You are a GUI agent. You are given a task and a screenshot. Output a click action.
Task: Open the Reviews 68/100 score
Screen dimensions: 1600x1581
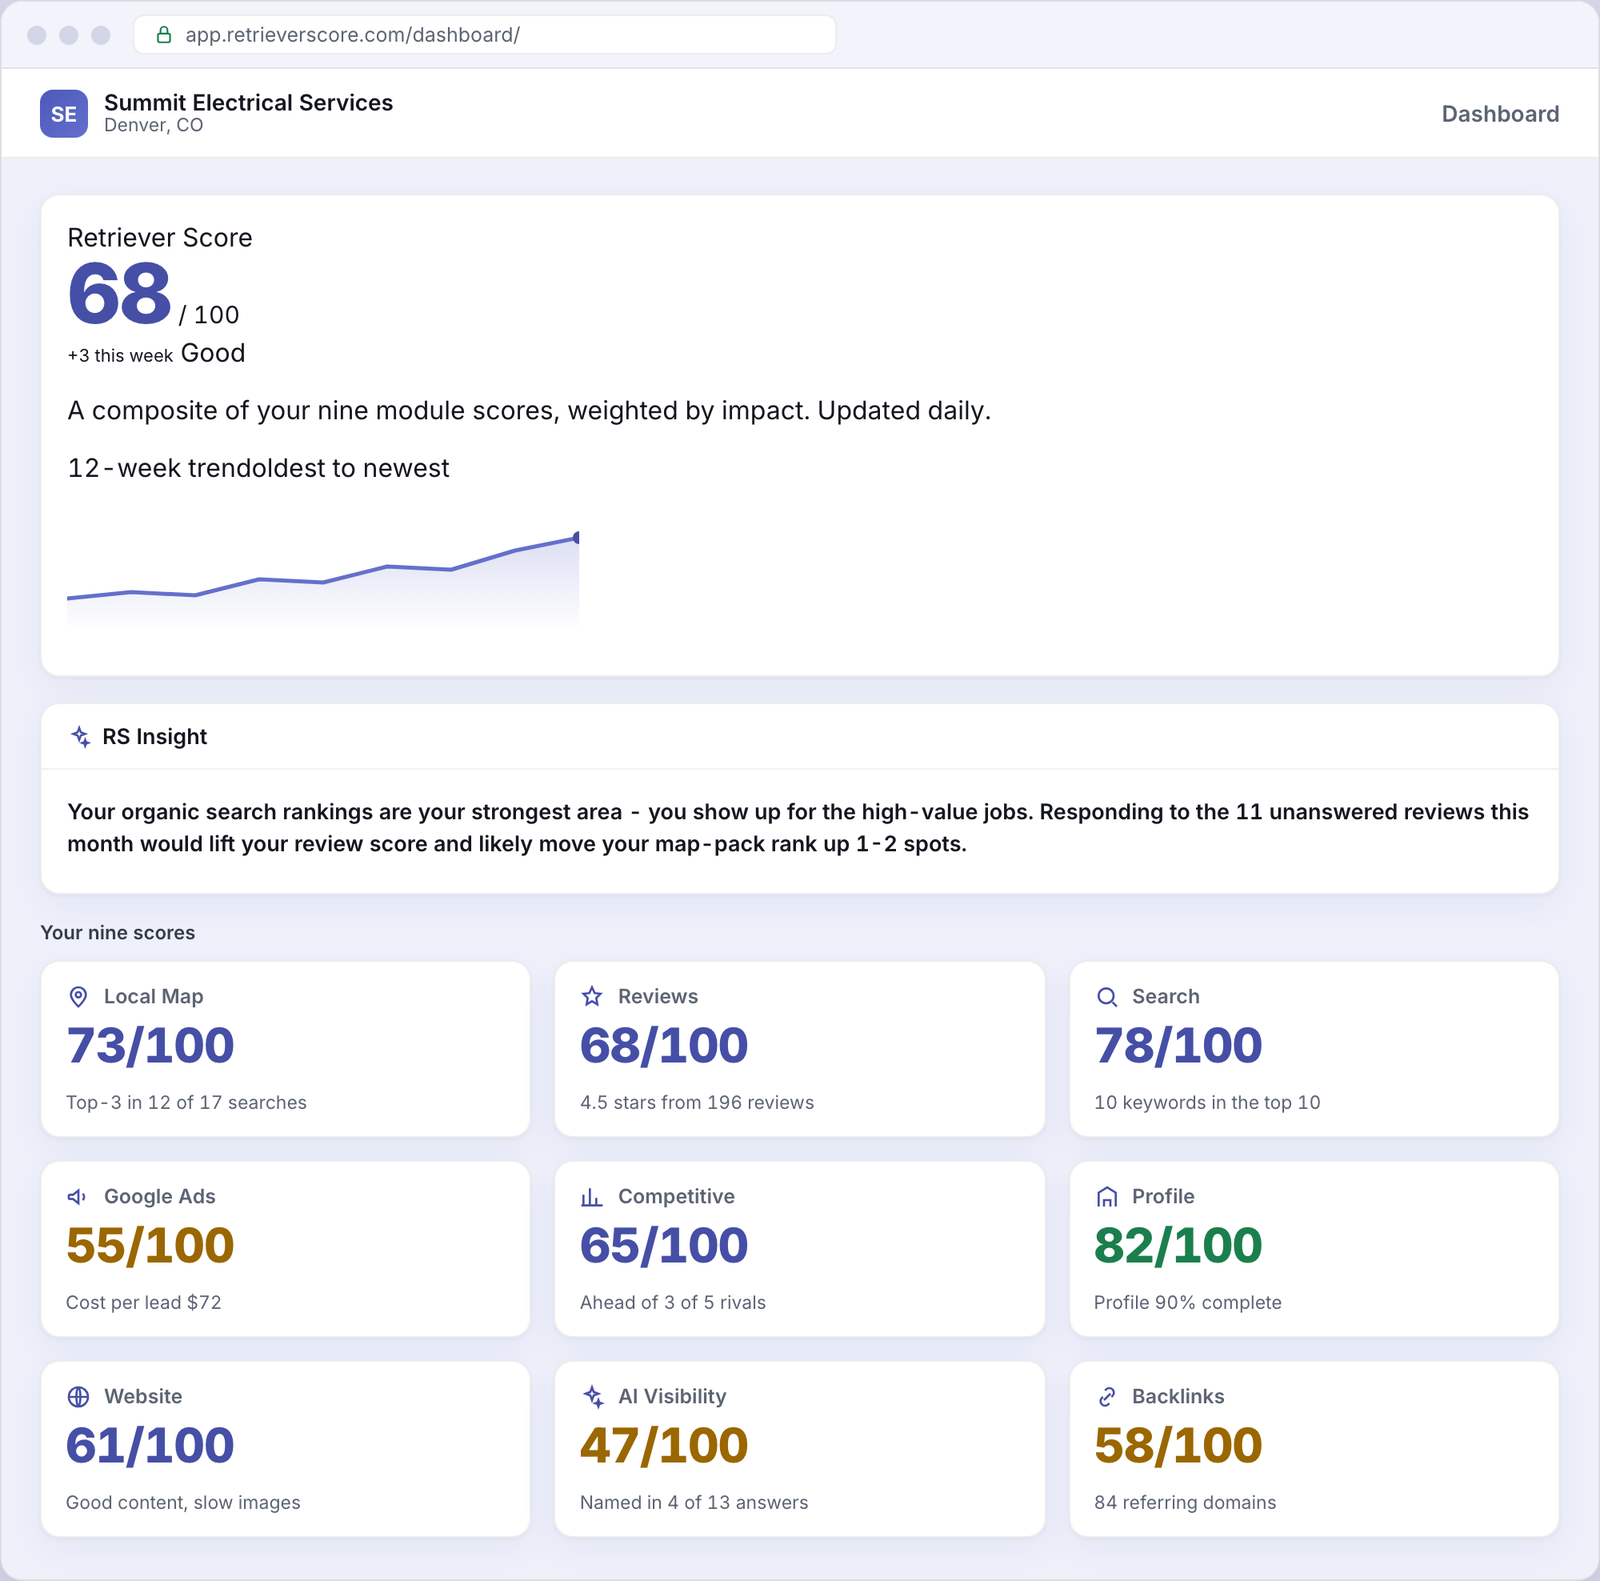[664, 1046]
